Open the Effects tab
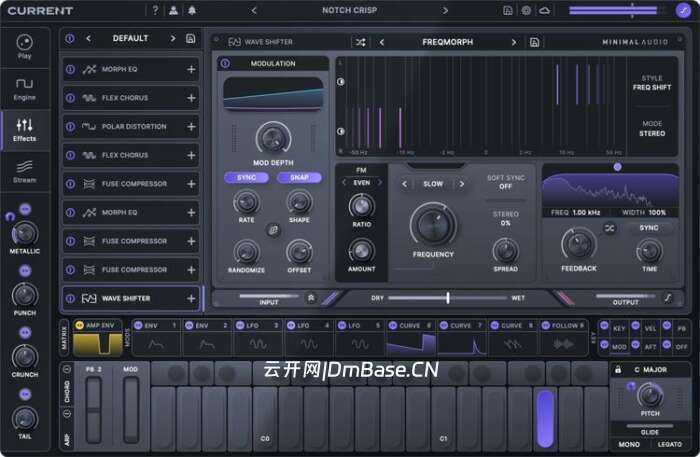This screenshot has width=700, height=457. [25, 130]
